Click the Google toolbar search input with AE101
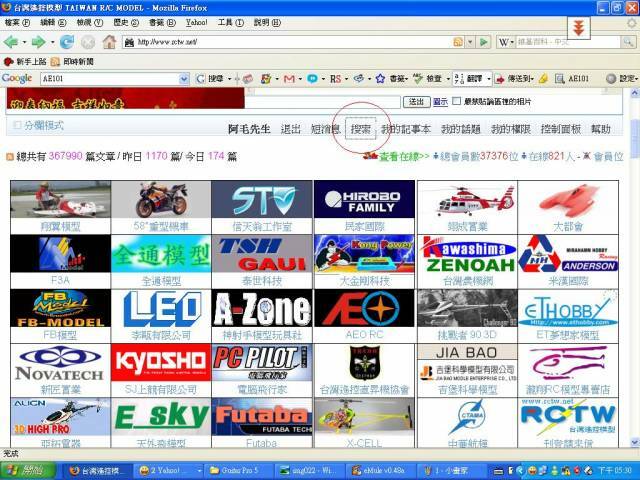Screen dimensions: 640x480 point(109,79)
